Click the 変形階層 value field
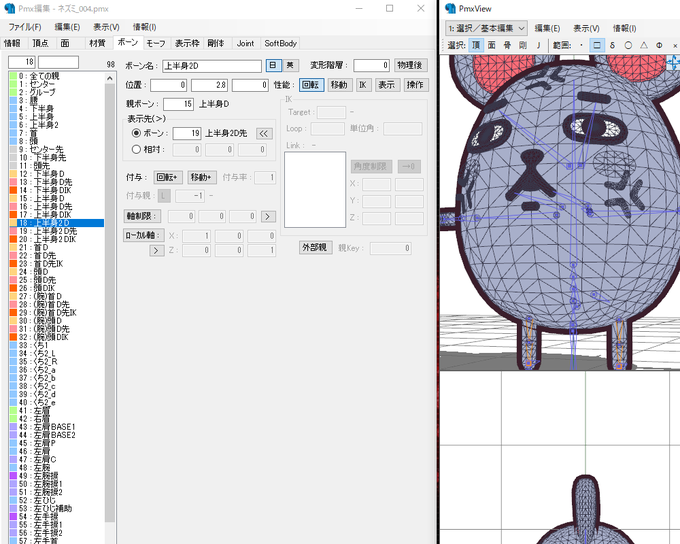 point(372,66)
